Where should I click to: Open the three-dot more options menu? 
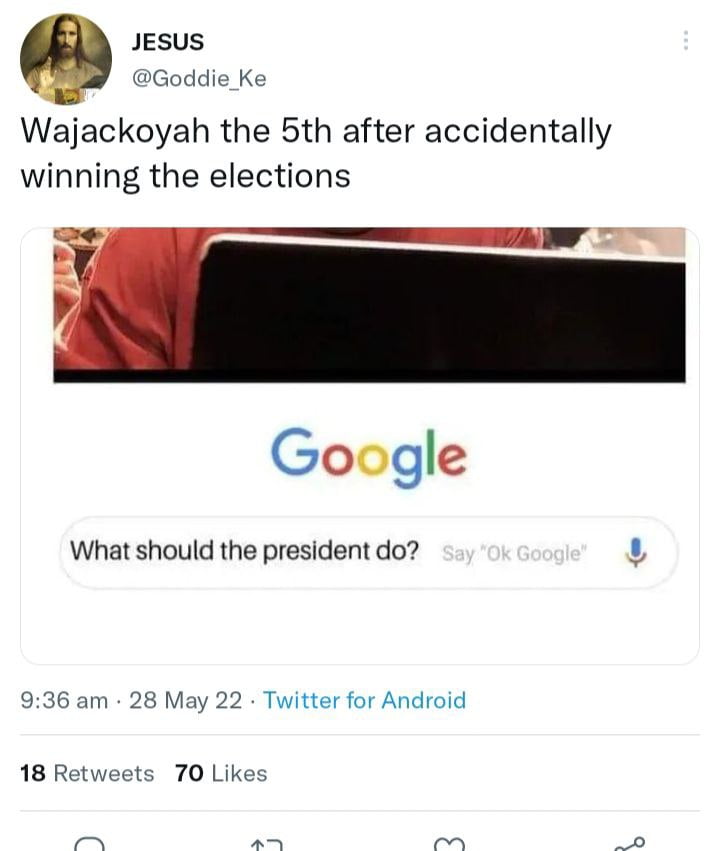(685, 41)
